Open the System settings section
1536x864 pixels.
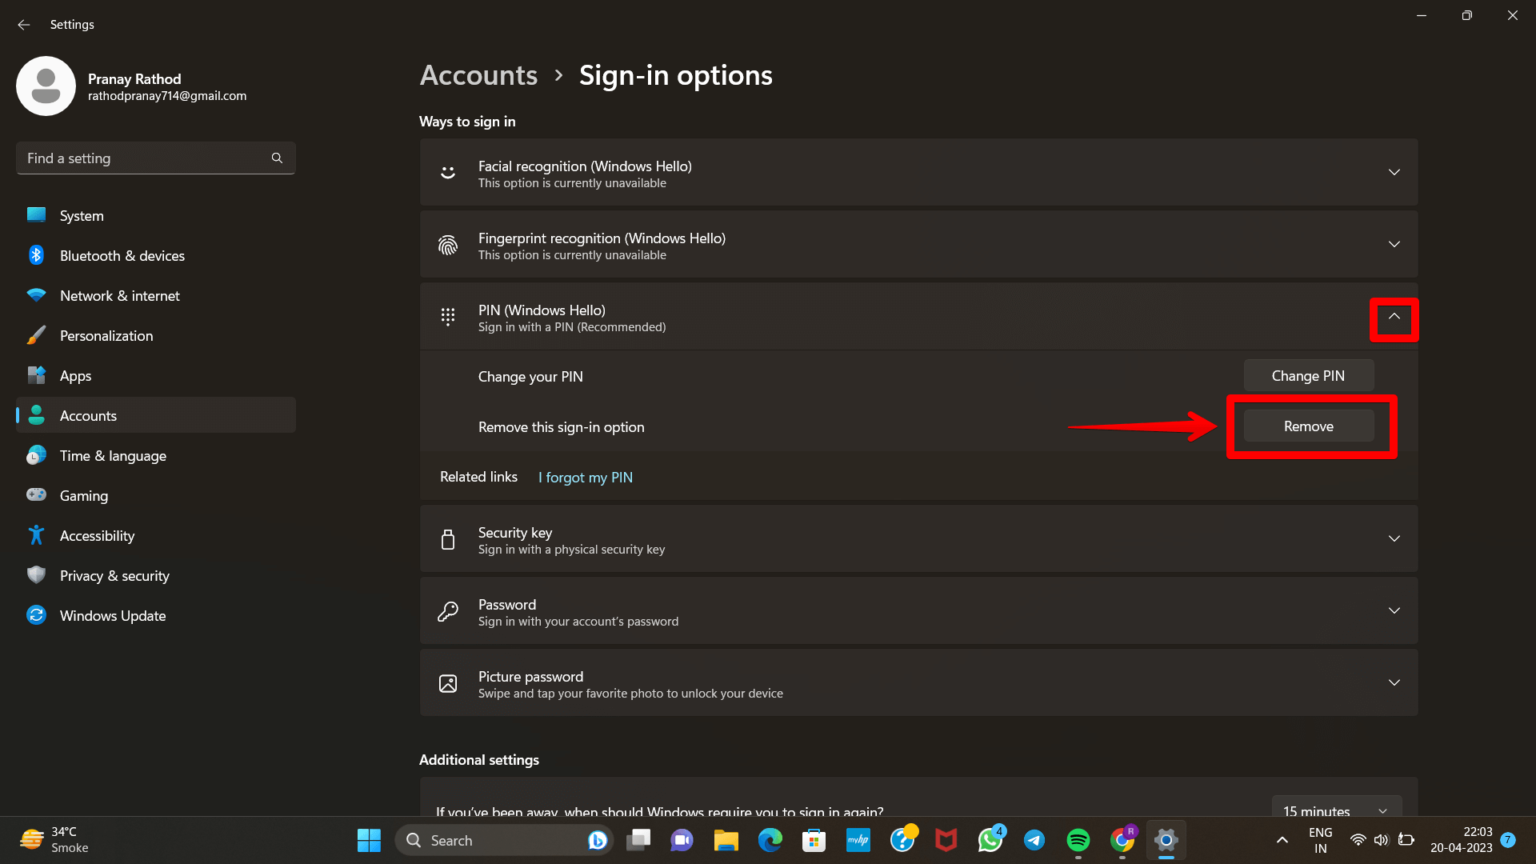[x=80, y=215]
